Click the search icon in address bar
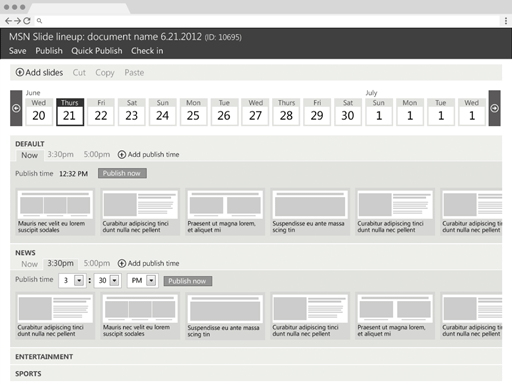The width and height of the screenshot is (512, 384). [x=39, y=21]
